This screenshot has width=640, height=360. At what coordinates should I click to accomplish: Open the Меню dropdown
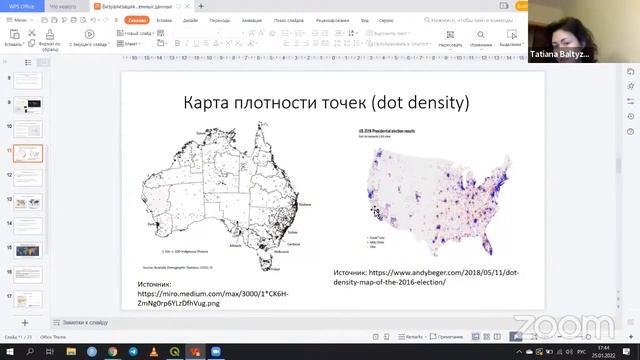20,20
